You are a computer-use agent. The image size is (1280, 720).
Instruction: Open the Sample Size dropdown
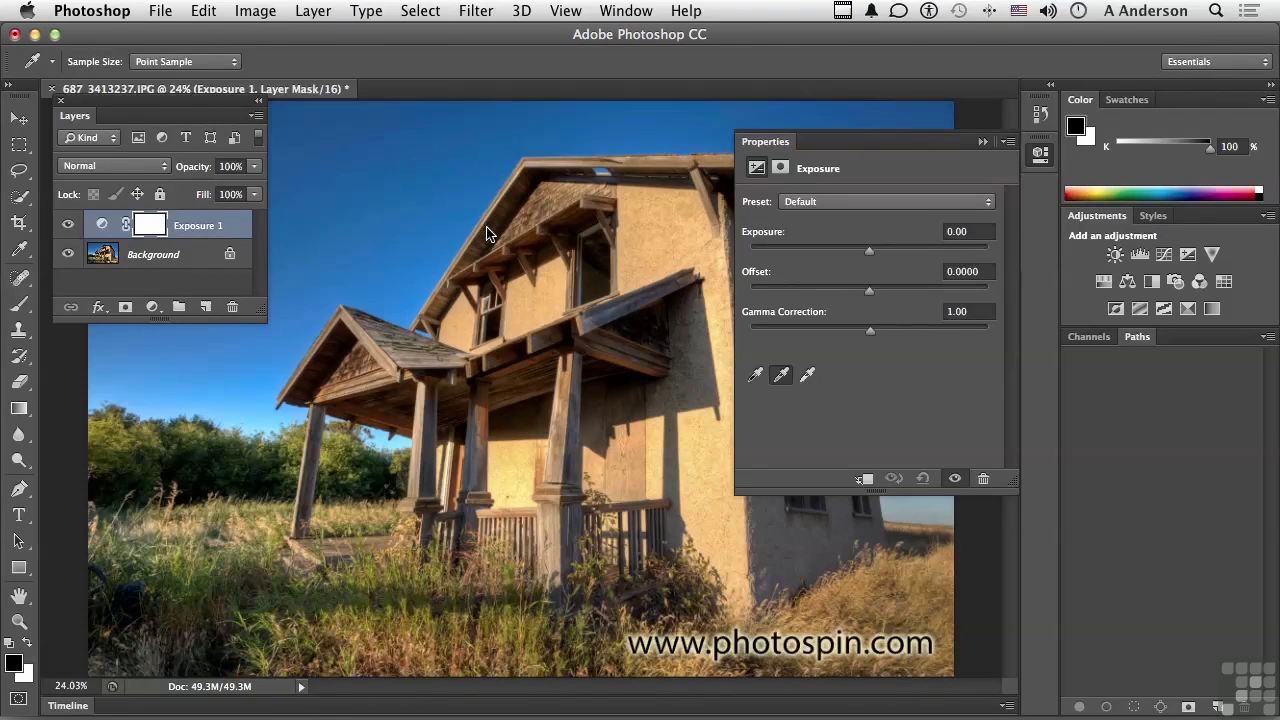[186, 62]
